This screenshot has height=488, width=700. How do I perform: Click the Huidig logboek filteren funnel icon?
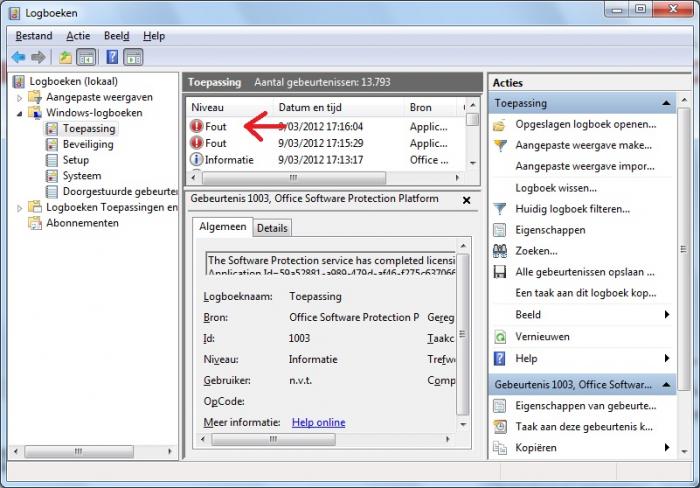(x=500, y=209)
